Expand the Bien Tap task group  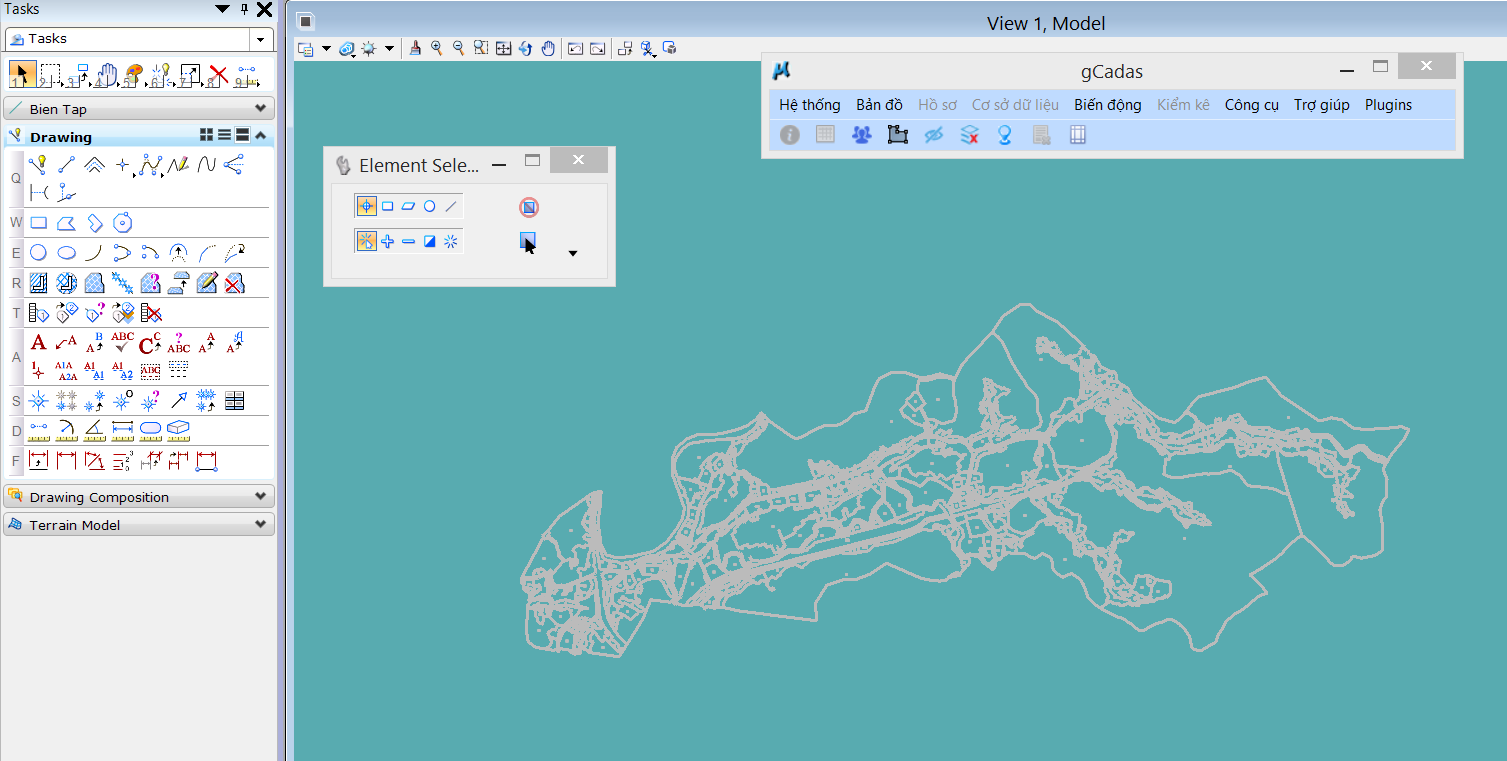pyautogui.click(x=260, y=109)
